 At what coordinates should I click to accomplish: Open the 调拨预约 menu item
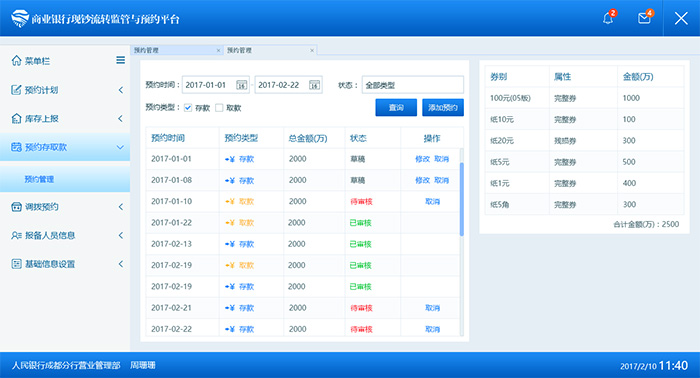tap(65, 207)
